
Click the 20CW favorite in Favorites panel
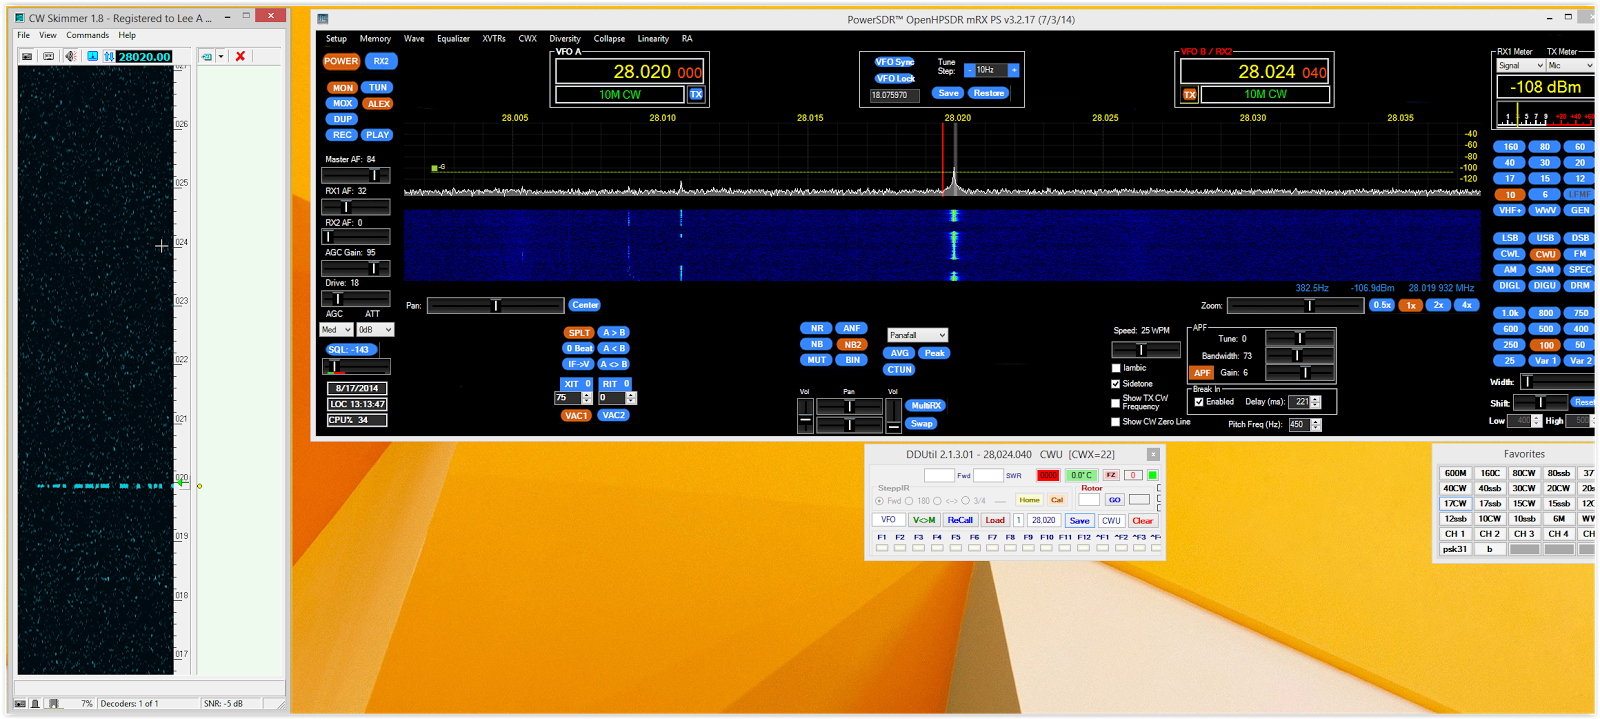point(1558,489)
